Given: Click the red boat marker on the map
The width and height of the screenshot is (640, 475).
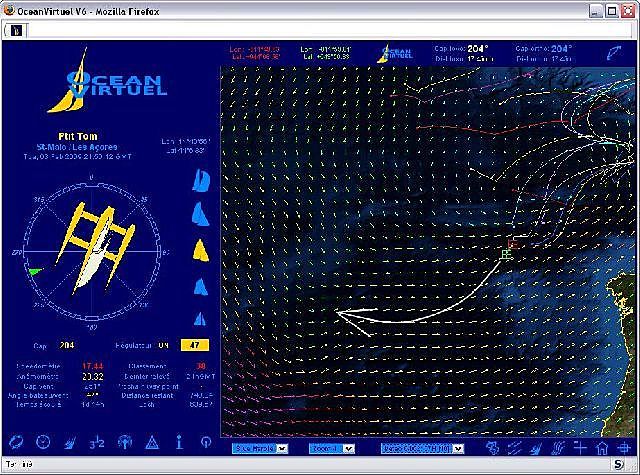Looking at the screenshot, I should point(513,244).
